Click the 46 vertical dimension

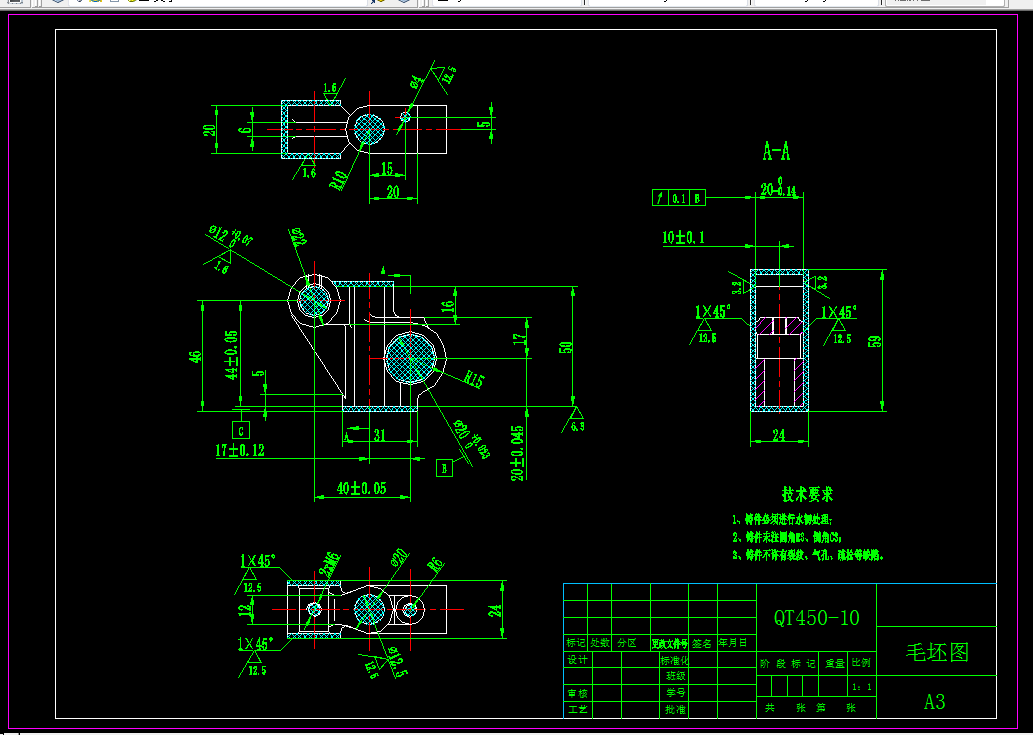196,356
